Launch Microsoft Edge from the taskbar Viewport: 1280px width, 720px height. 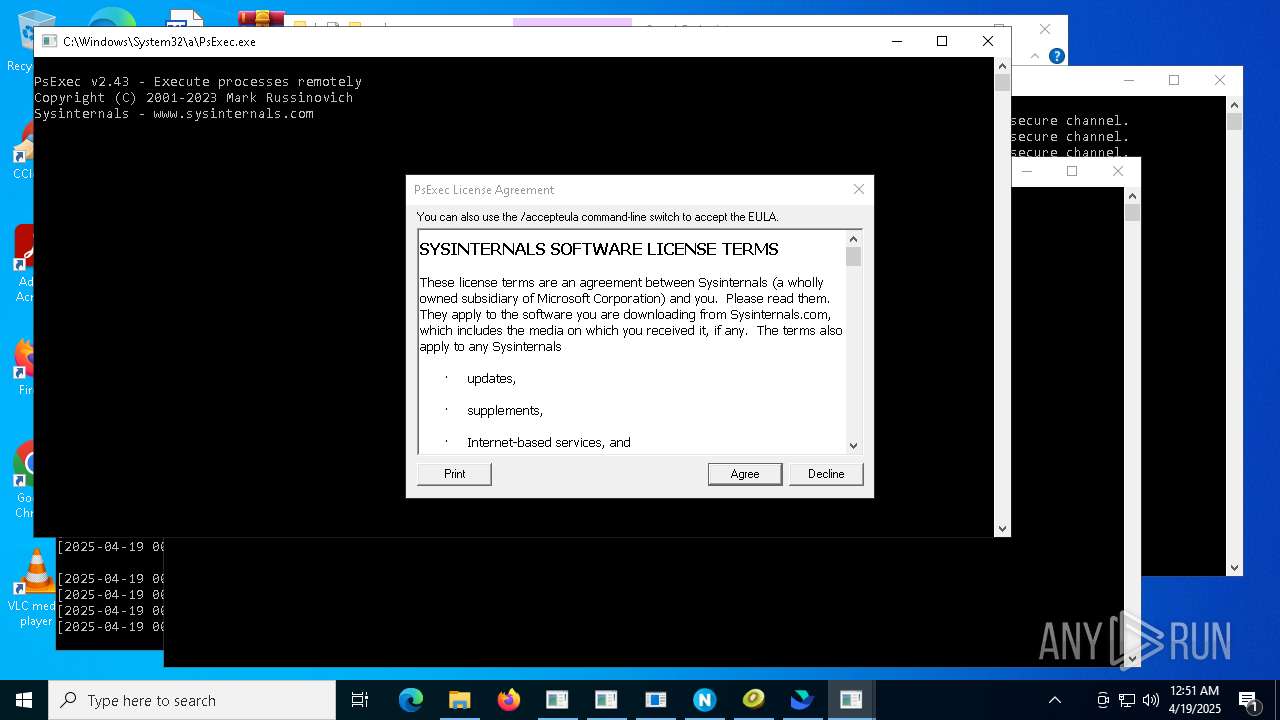tap(411, 700)
